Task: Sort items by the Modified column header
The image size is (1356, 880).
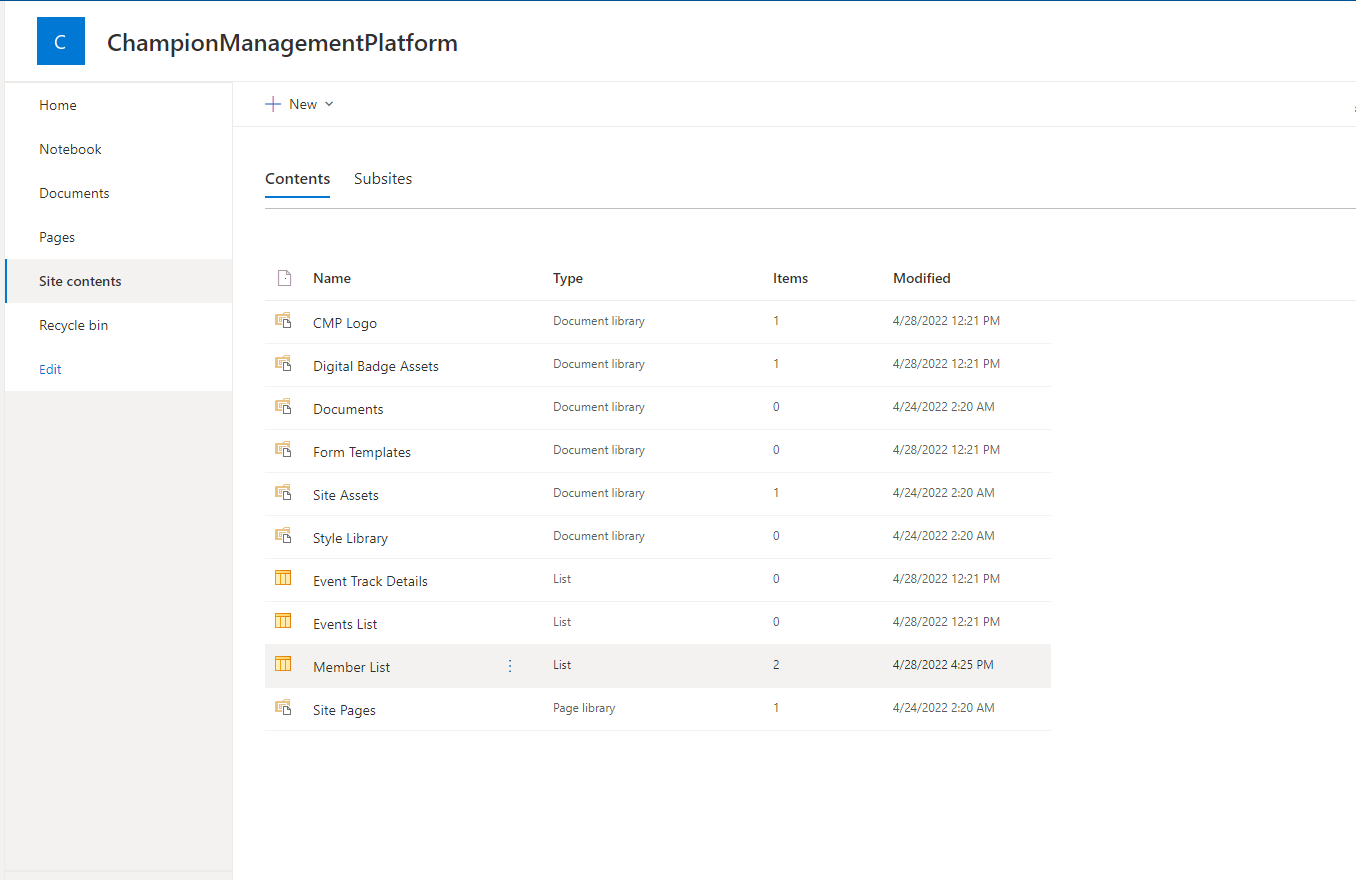Action: (x=921, y=277)
